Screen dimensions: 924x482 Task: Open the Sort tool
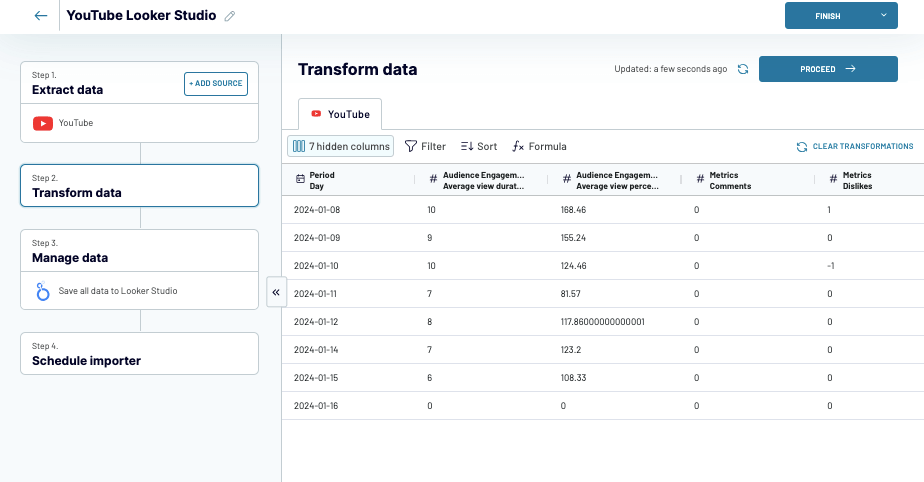tap(478, 146)
